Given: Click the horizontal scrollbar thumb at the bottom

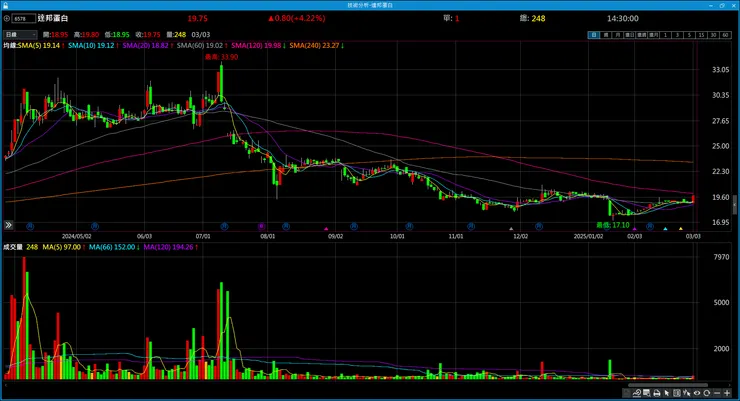Looking at the screenshot, I should click(668, 385).
